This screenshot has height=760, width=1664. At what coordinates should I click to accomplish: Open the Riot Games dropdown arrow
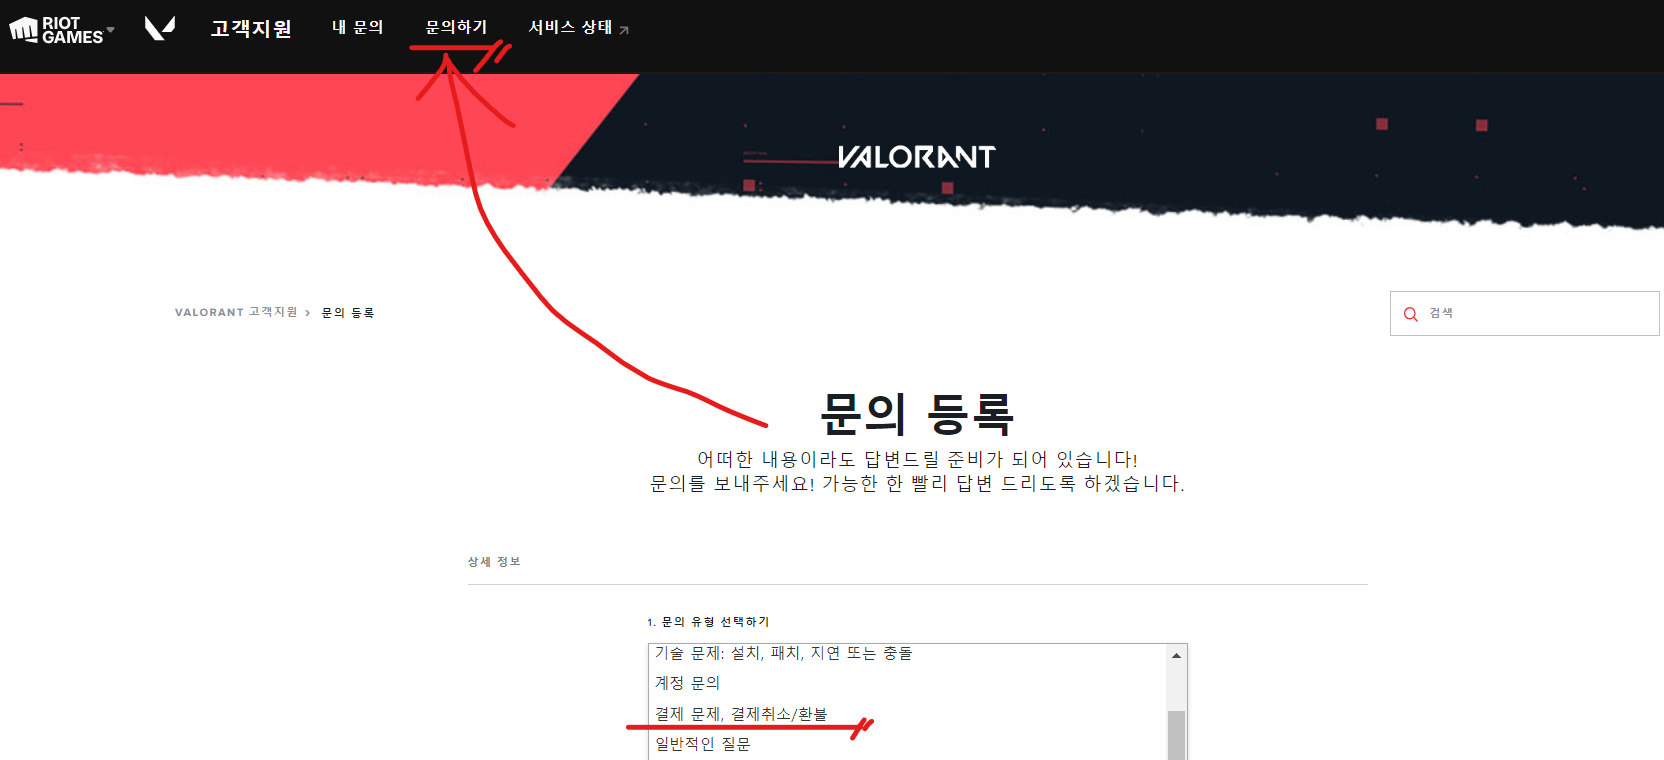point(110,30)
